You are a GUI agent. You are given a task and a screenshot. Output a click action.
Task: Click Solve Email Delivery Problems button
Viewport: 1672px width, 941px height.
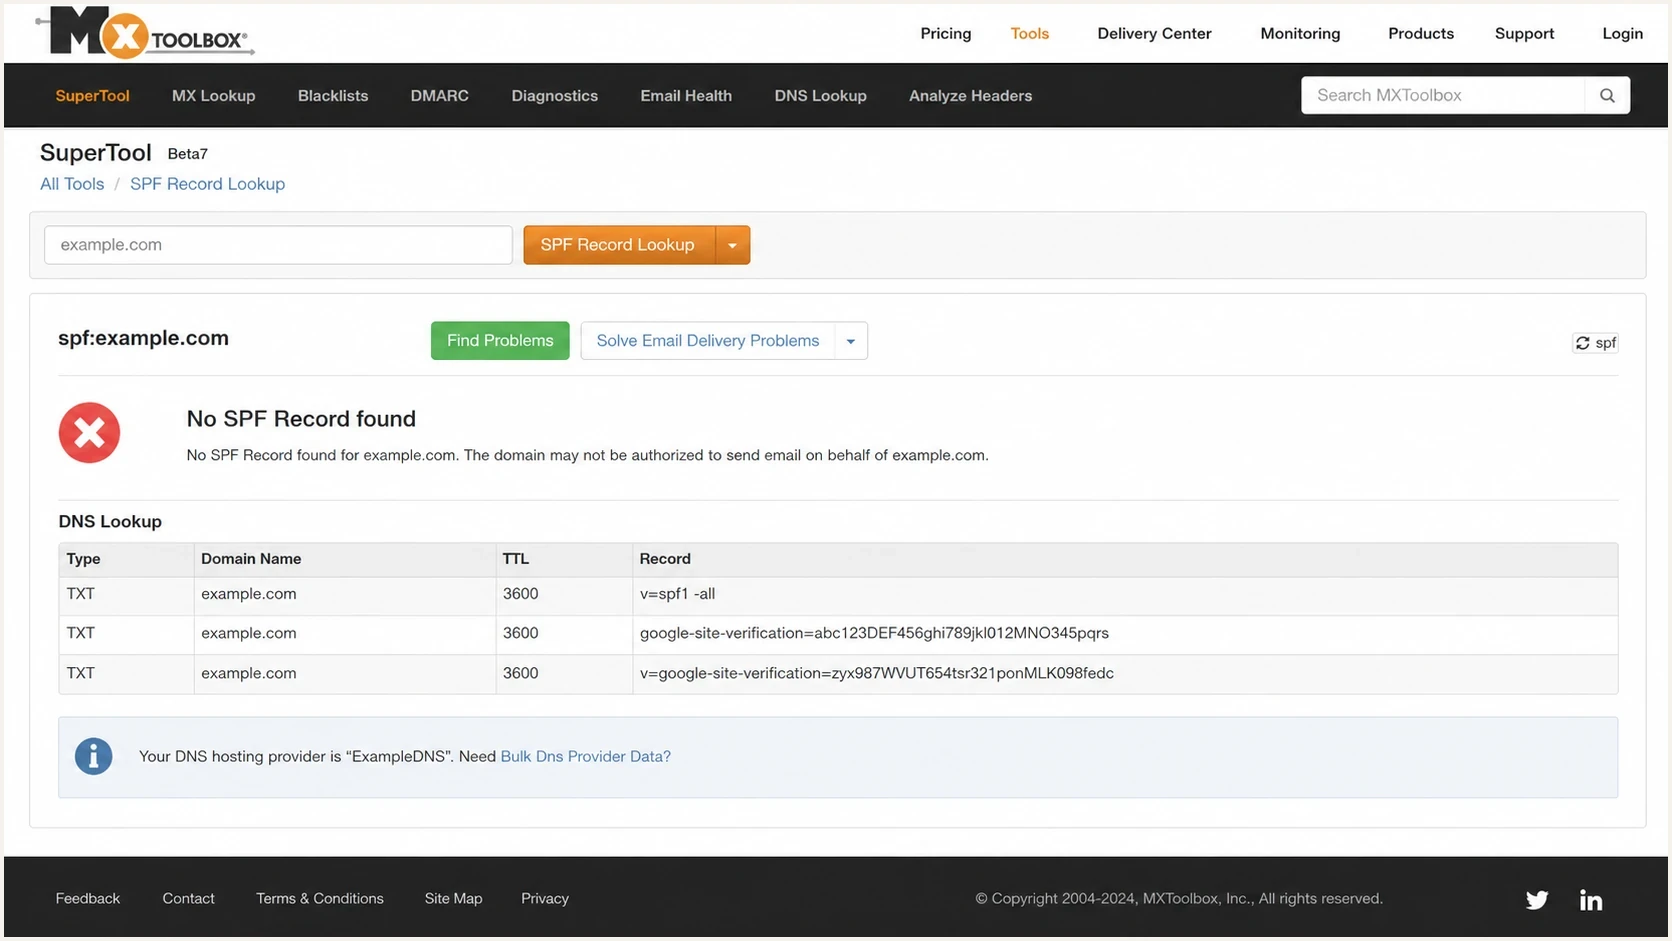(708, 341)
